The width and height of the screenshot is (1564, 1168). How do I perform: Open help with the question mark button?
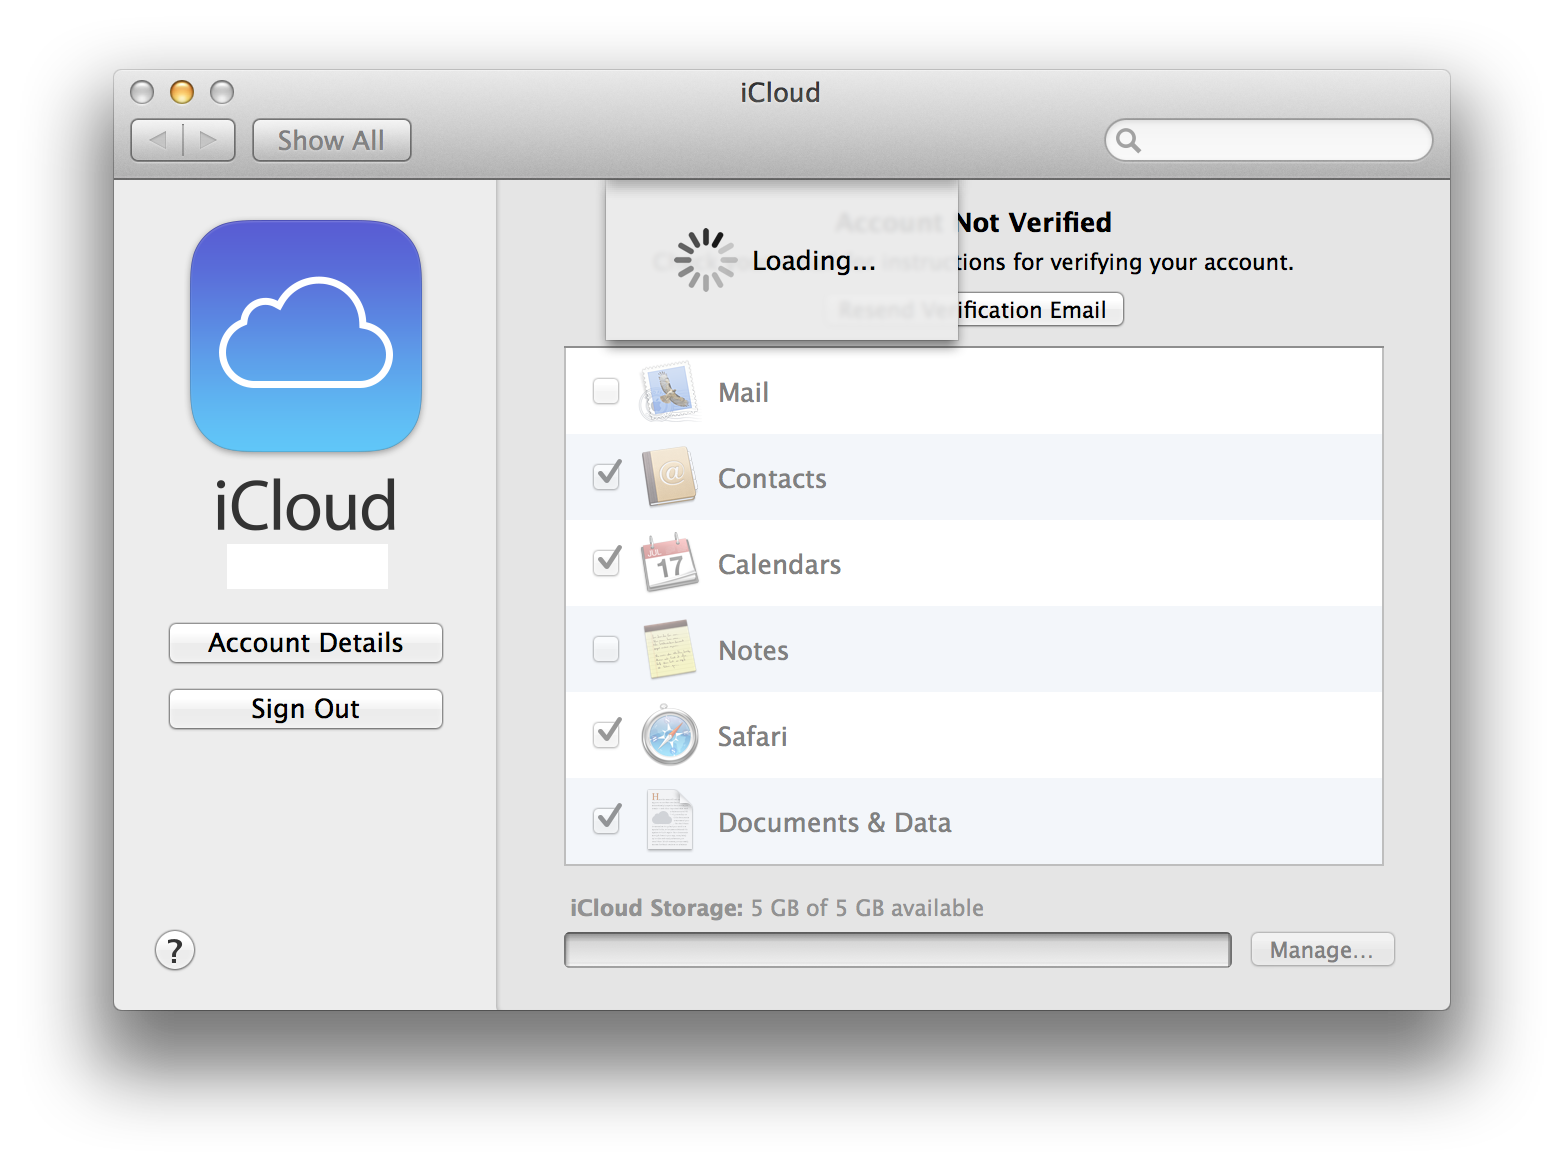pos(175,951)
